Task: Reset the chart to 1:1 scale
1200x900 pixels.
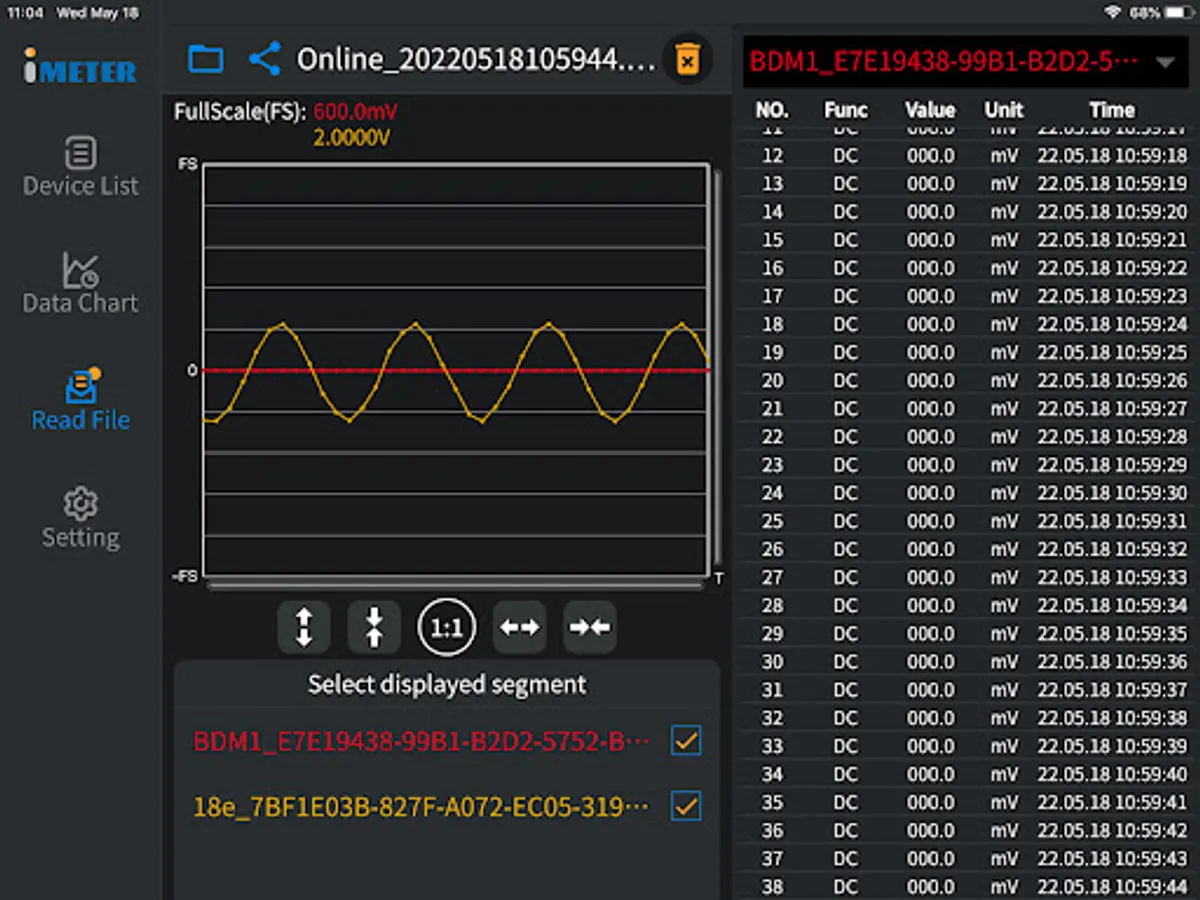Action: [x=446, y=627]
